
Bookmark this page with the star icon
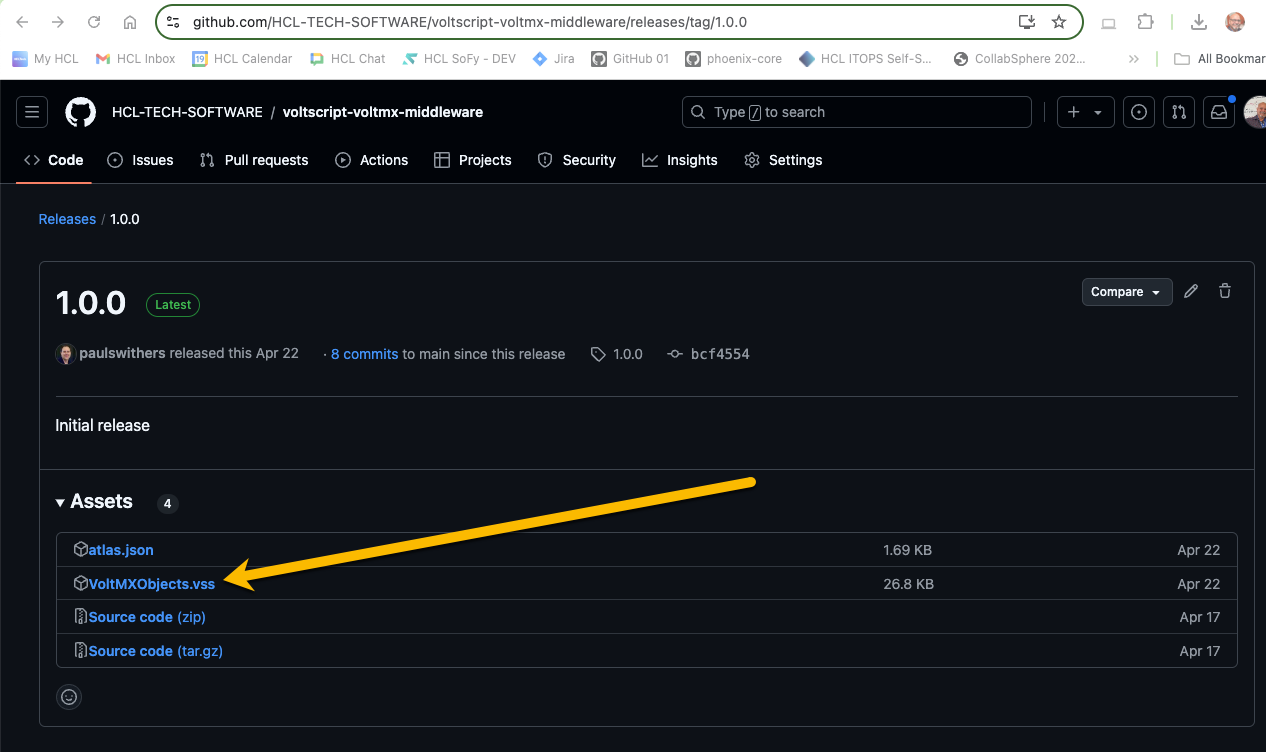pos(1059,22)
